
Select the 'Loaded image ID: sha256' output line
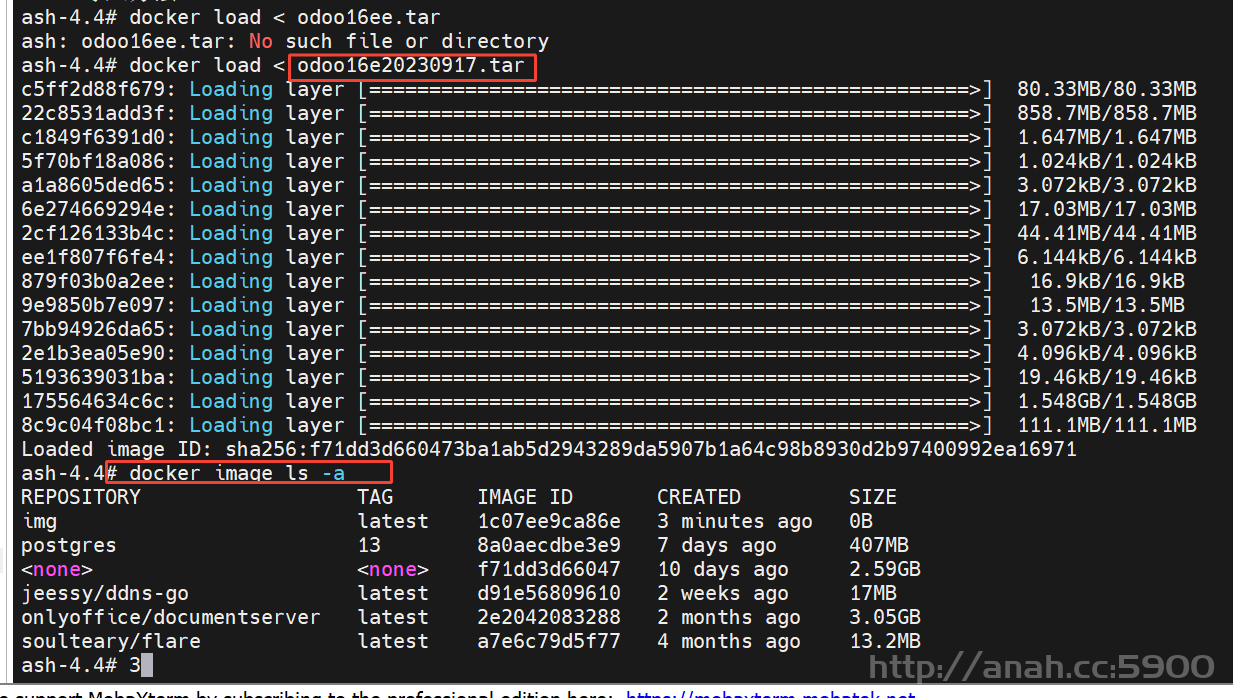pyautogui.click(x=549, y=450)
